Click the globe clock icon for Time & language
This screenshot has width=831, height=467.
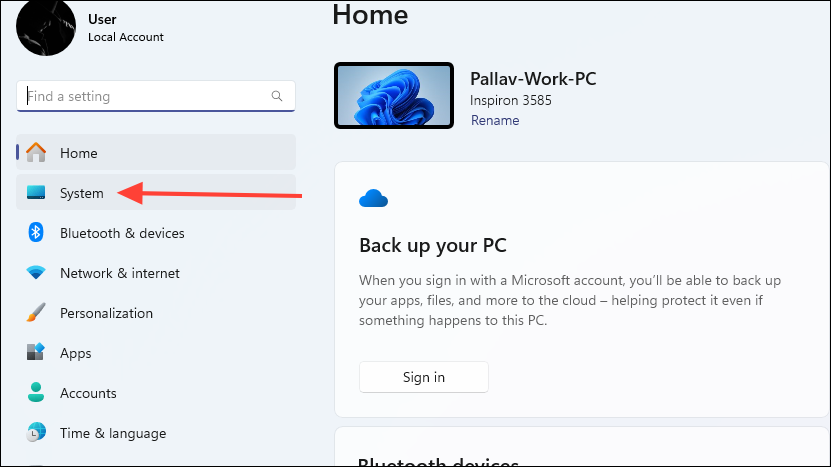tap(36, 433)
